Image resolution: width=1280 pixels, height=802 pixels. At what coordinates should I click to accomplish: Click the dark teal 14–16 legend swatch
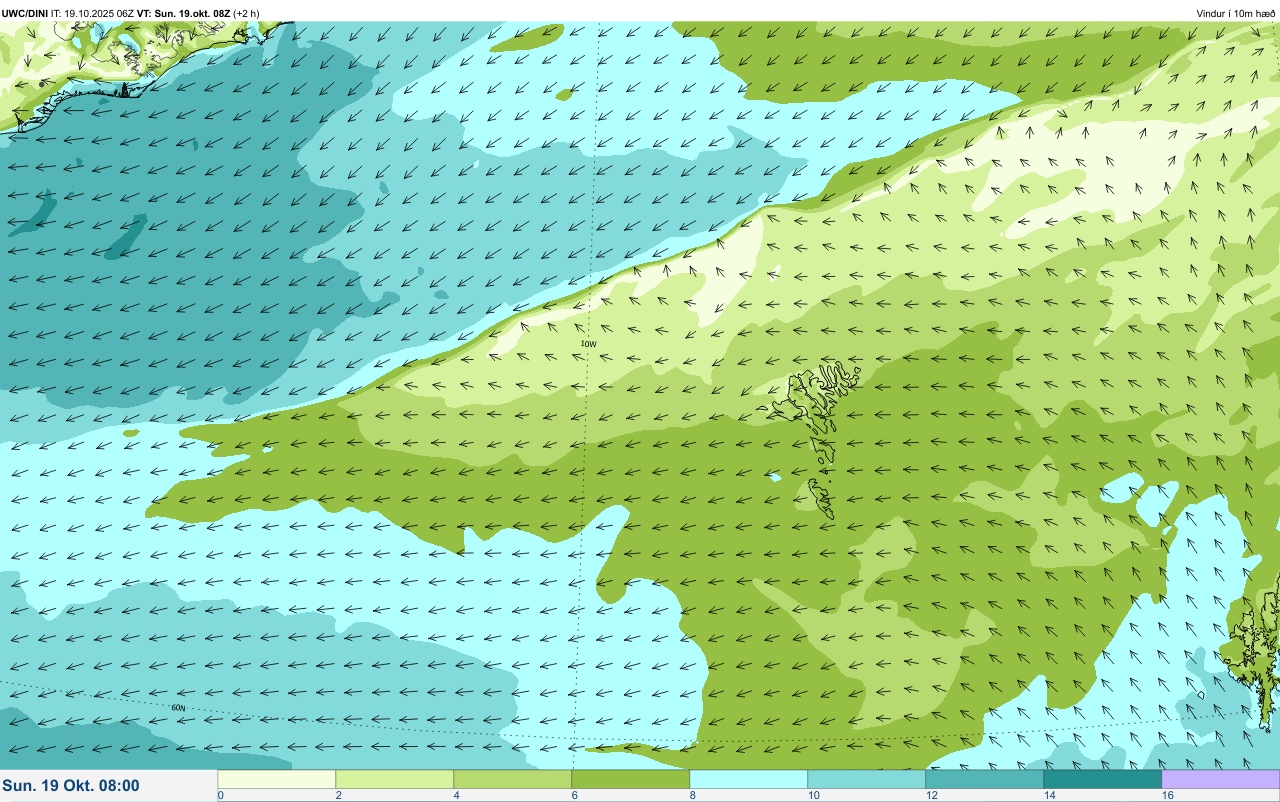point(1102,779)
